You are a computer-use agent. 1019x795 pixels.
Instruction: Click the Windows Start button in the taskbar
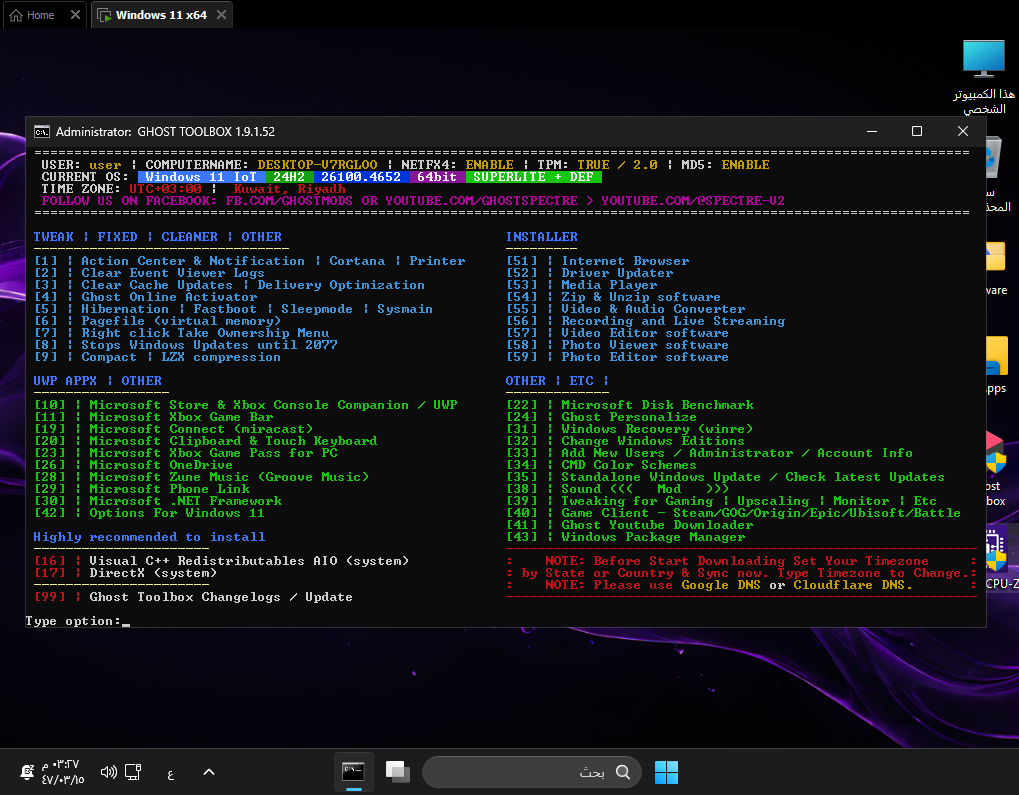pos(666,772)
